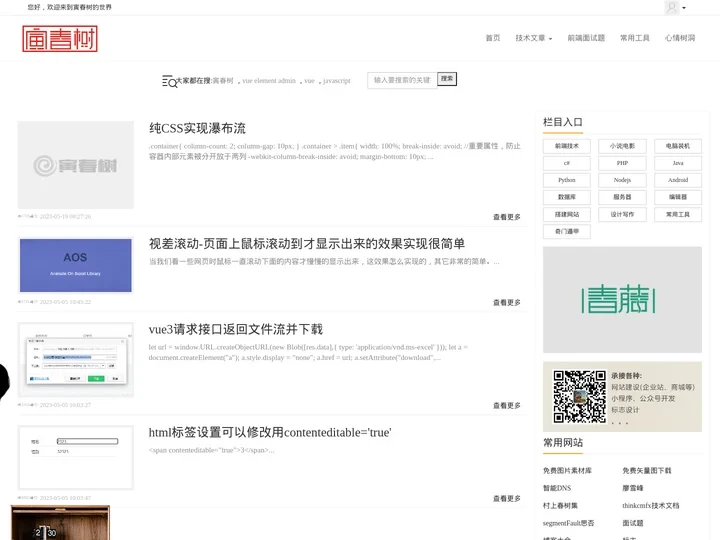
Task: Open the dropdown arrow beside the avatar
Action: tap(684, 8)
